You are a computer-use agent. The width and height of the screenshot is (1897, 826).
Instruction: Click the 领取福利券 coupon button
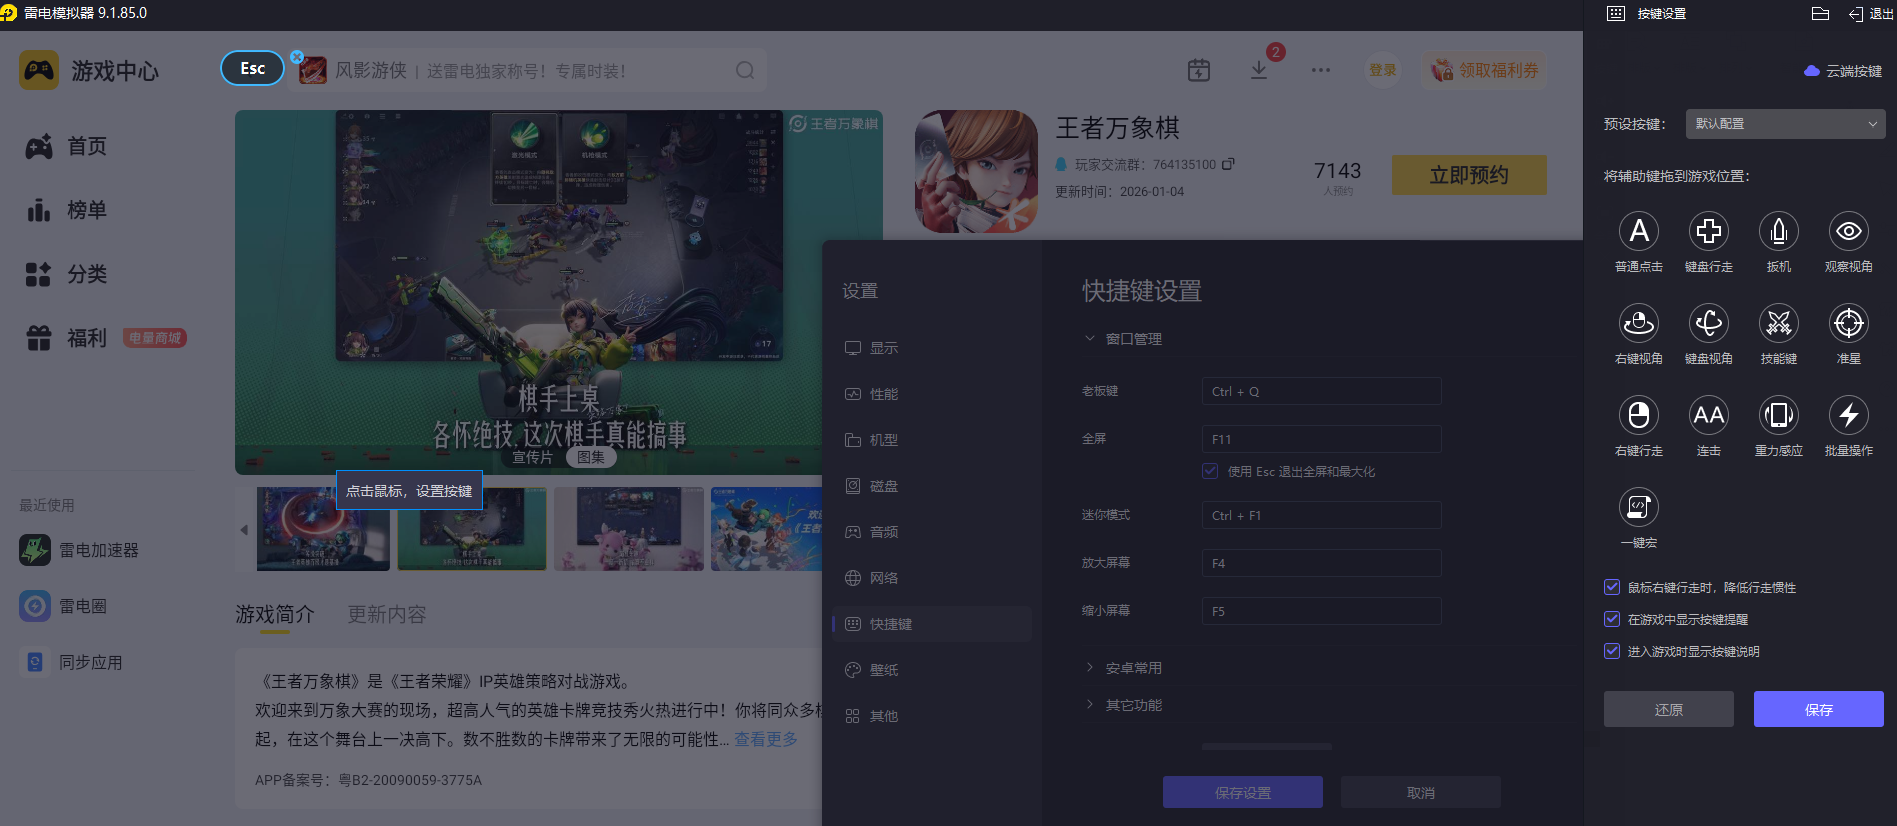[x=1484, y=70]
